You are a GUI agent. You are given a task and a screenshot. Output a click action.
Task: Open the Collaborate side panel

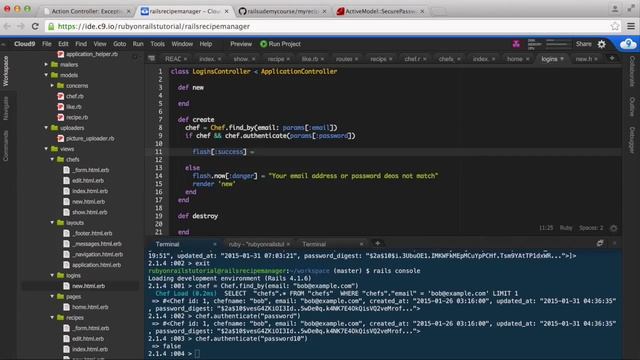(632, 71)
